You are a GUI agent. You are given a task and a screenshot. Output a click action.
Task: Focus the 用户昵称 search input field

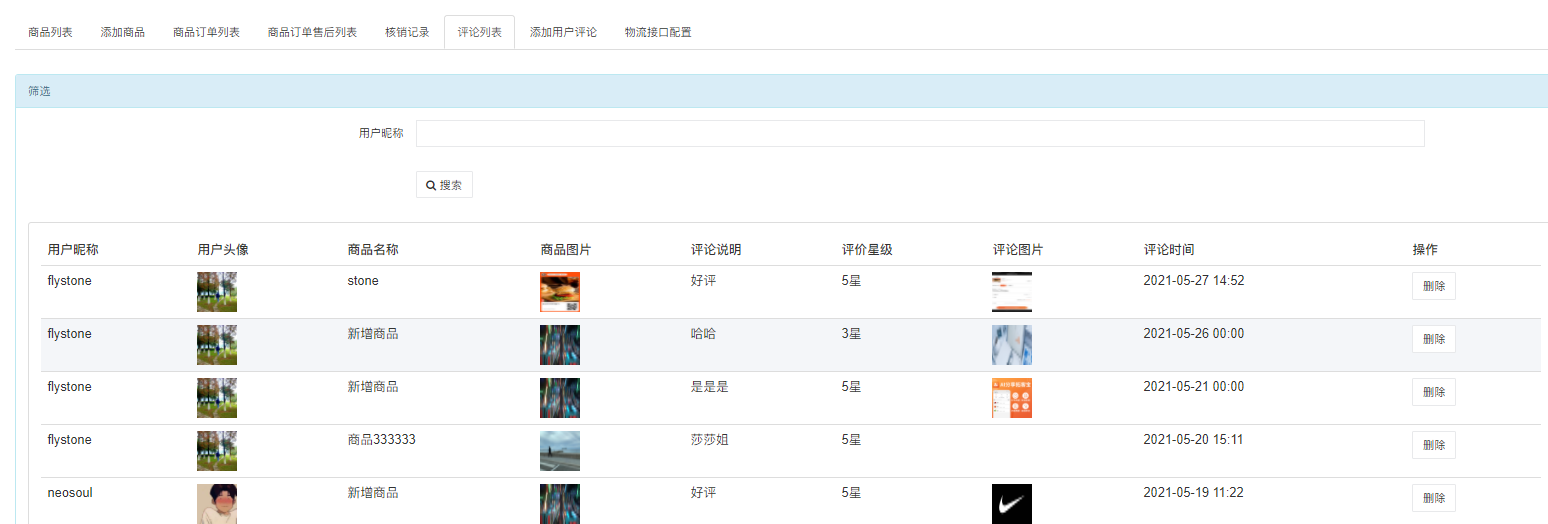tap(920, 133)
